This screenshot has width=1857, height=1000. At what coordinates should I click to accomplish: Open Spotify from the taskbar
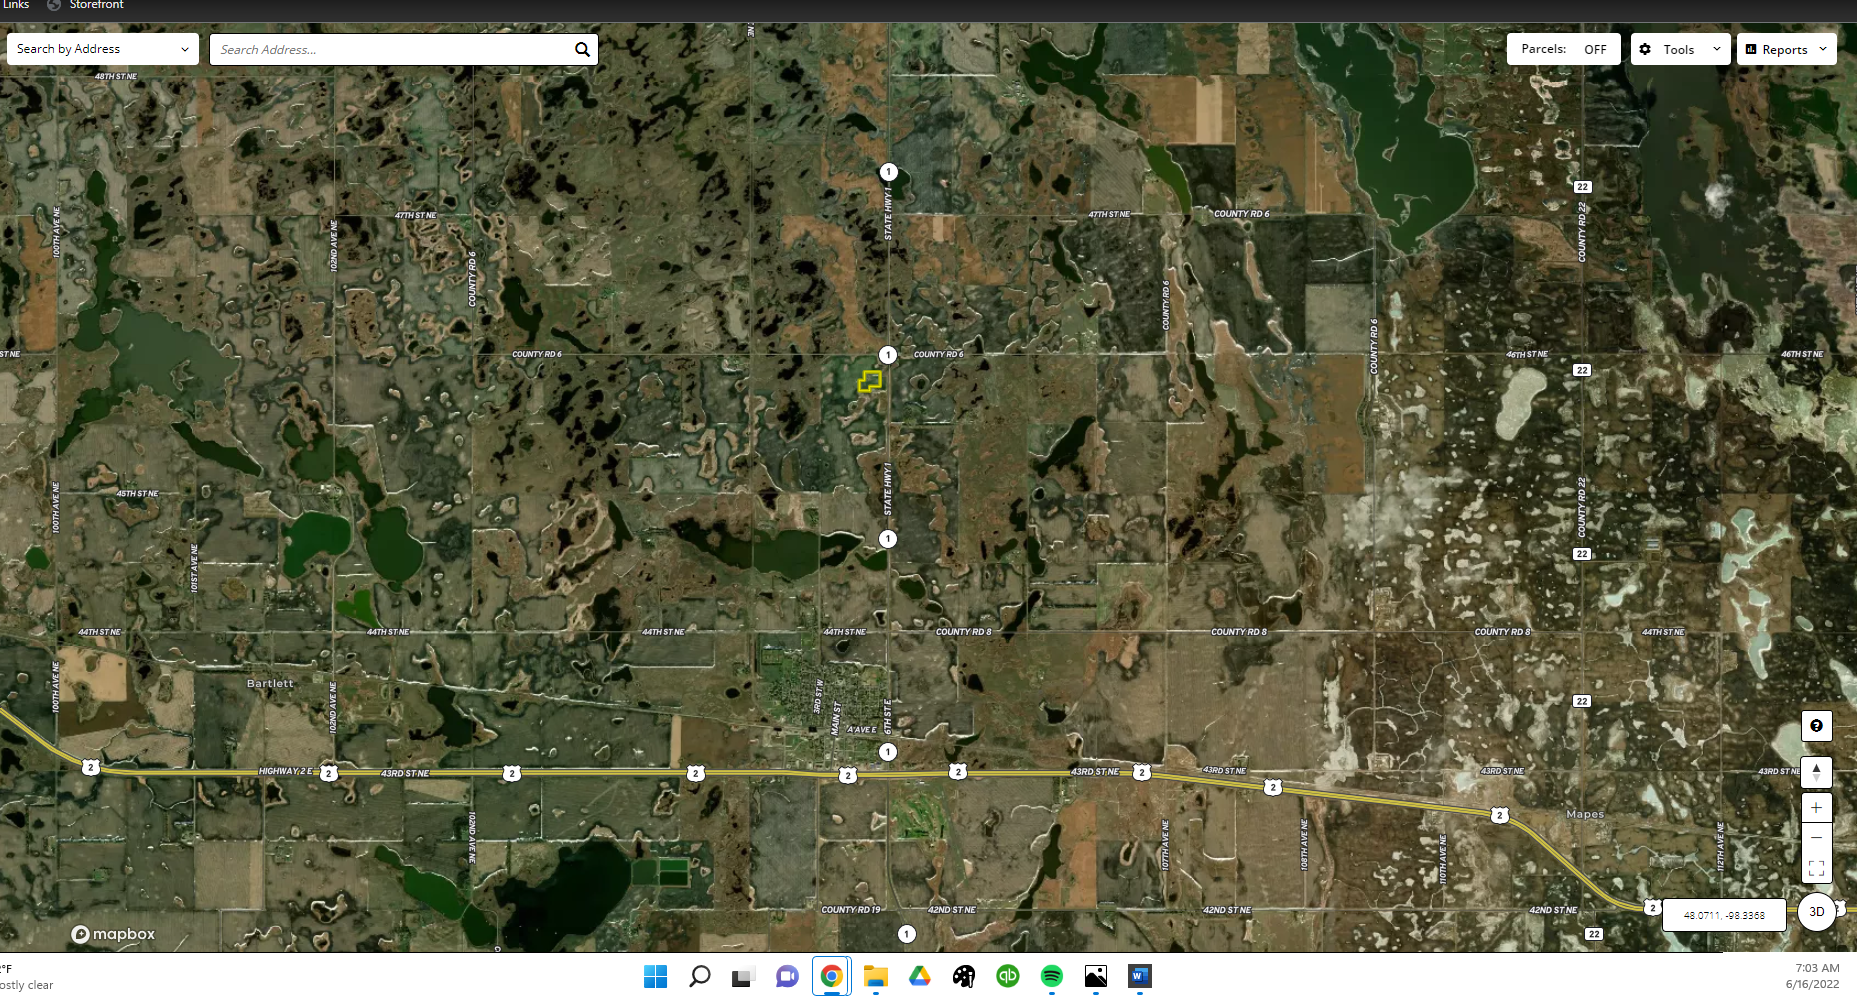pyautogui.click(x=1051, y=976)
